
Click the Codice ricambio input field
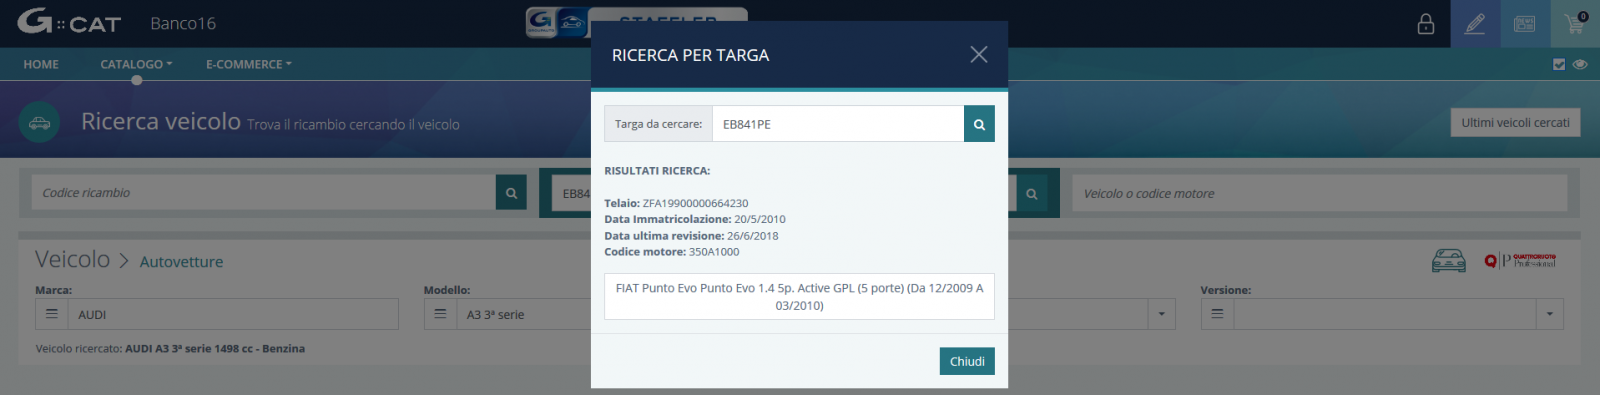click(263, 193)
